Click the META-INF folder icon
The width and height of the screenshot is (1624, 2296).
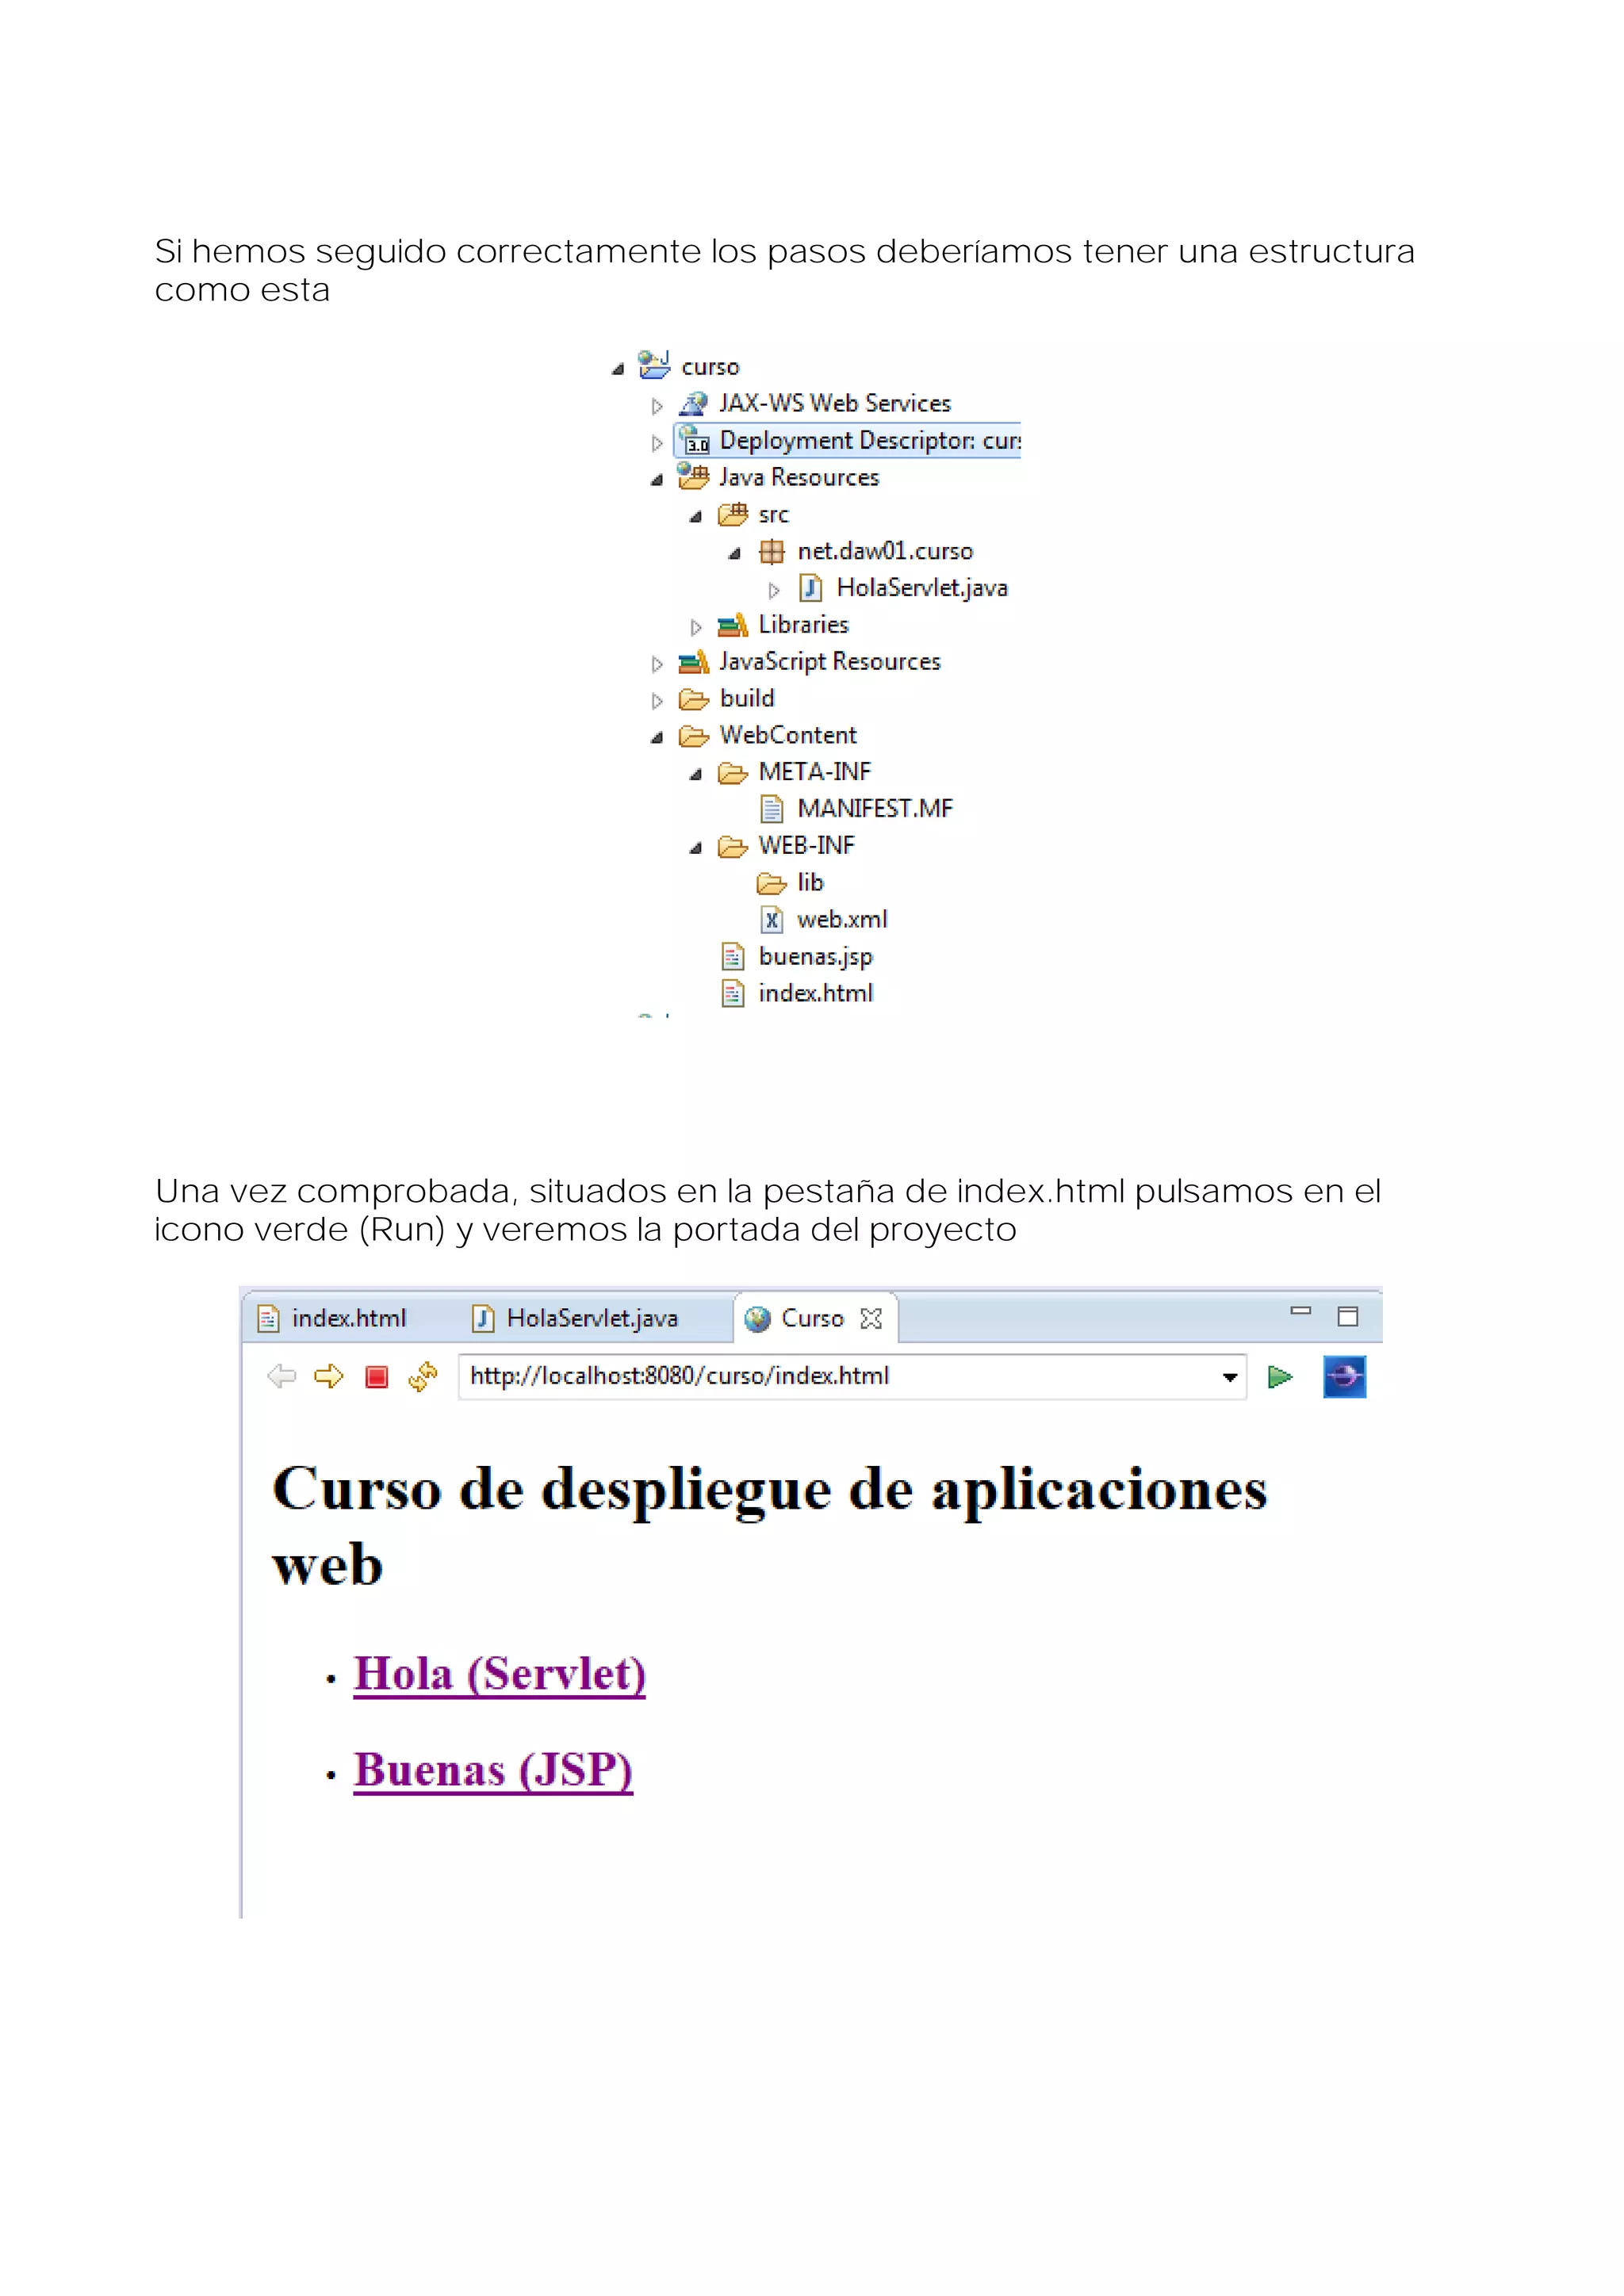(733, 773)
